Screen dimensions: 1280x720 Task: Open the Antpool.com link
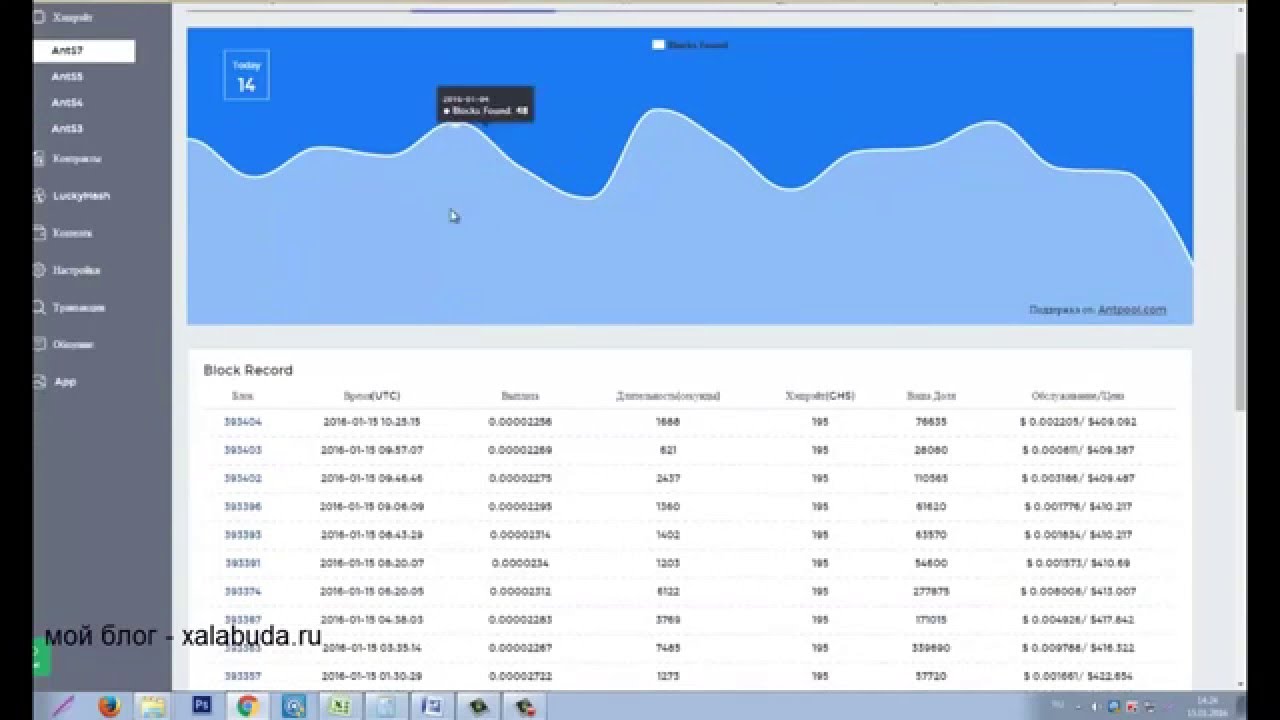tap(1132, 310)
